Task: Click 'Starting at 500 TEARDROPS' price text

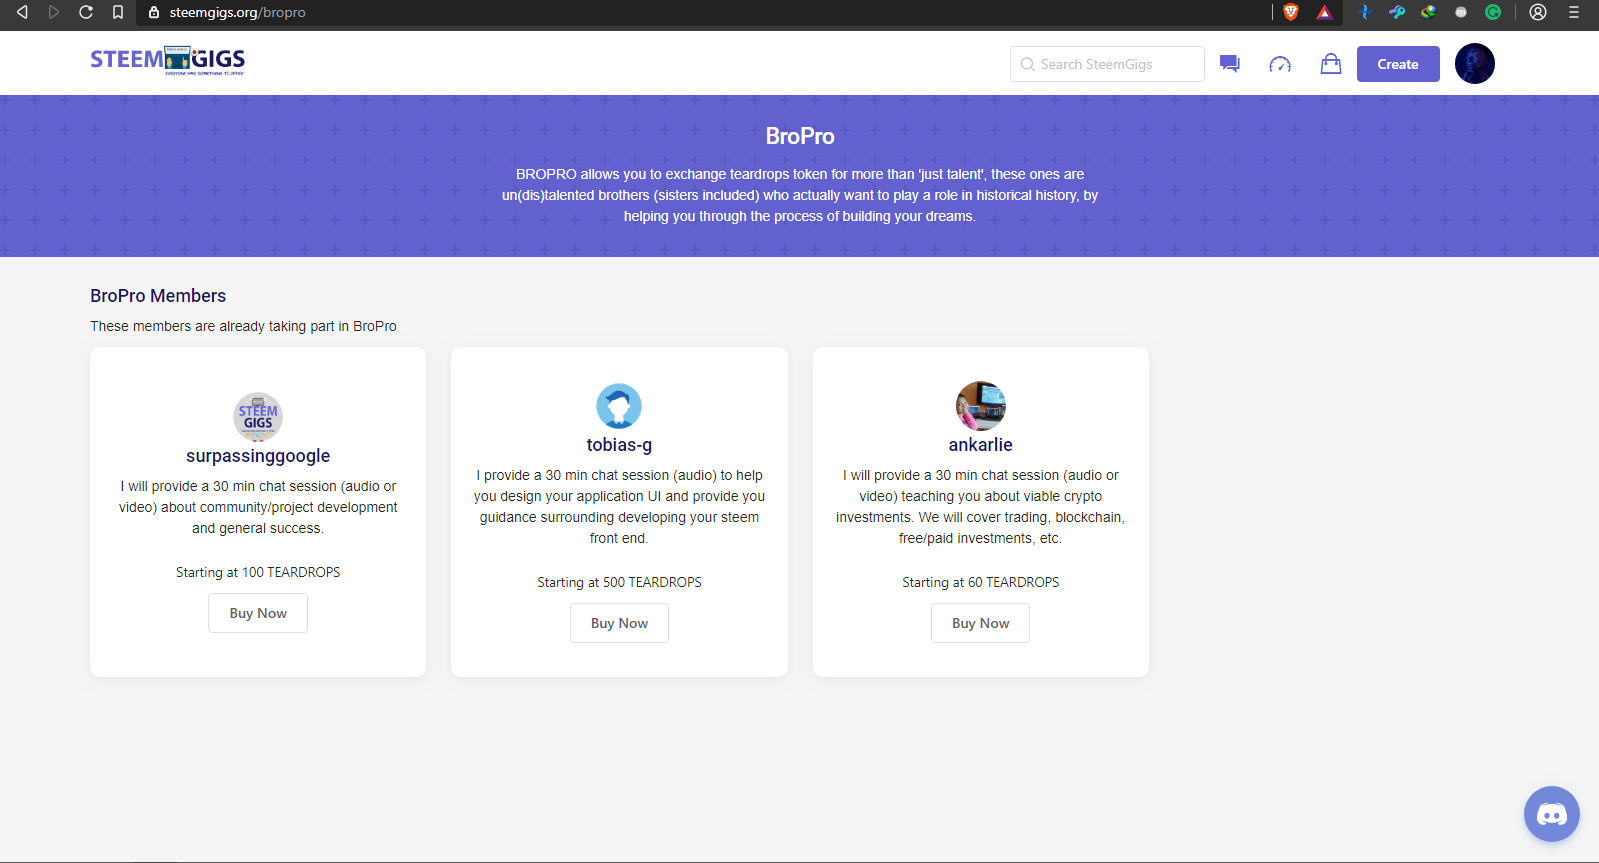Action: (619, 582)
